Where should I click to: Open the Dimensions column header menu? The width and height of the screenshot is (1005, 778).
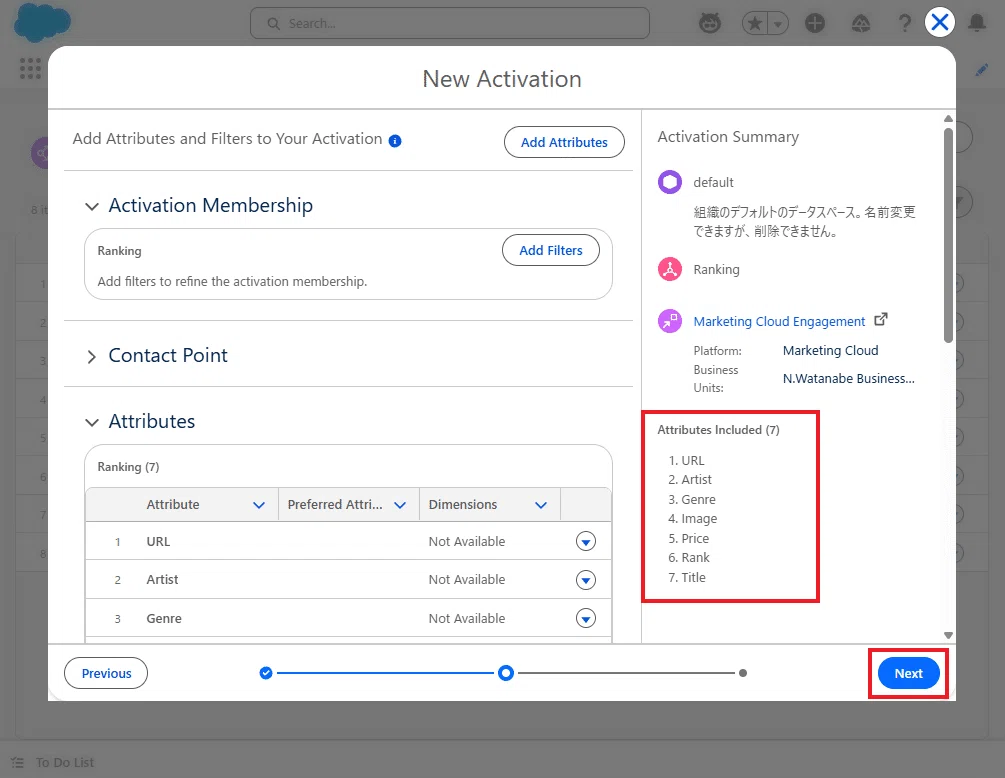(541, 505)
